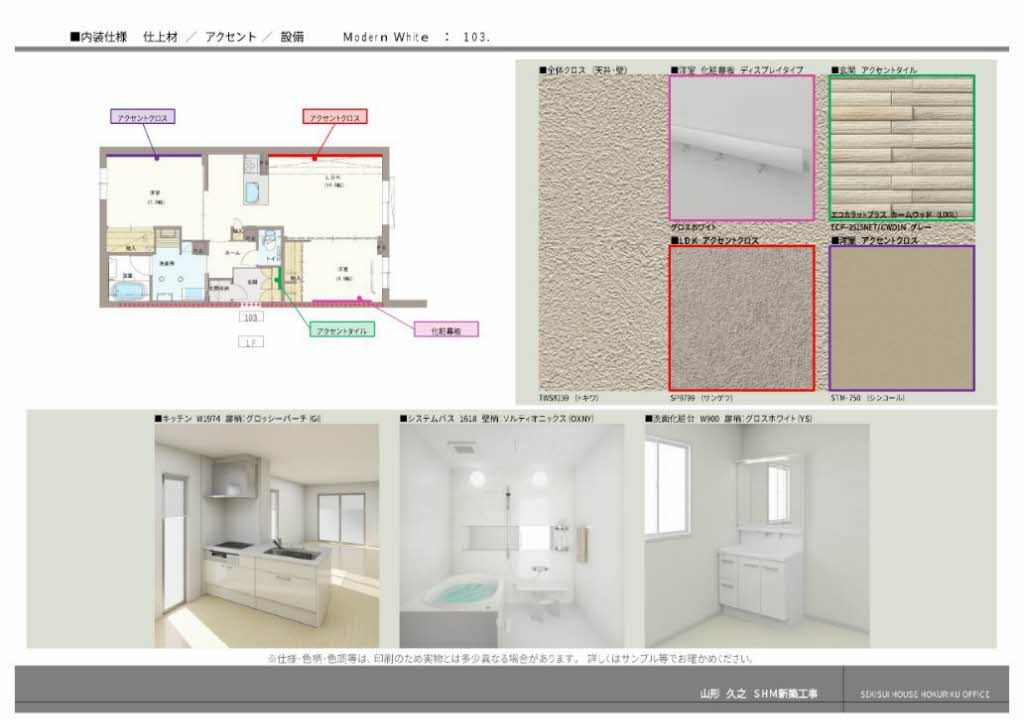Open the kitchen W1974 rendering image
Viewport: 1024px width, 720px height.
tap(266, 535)
